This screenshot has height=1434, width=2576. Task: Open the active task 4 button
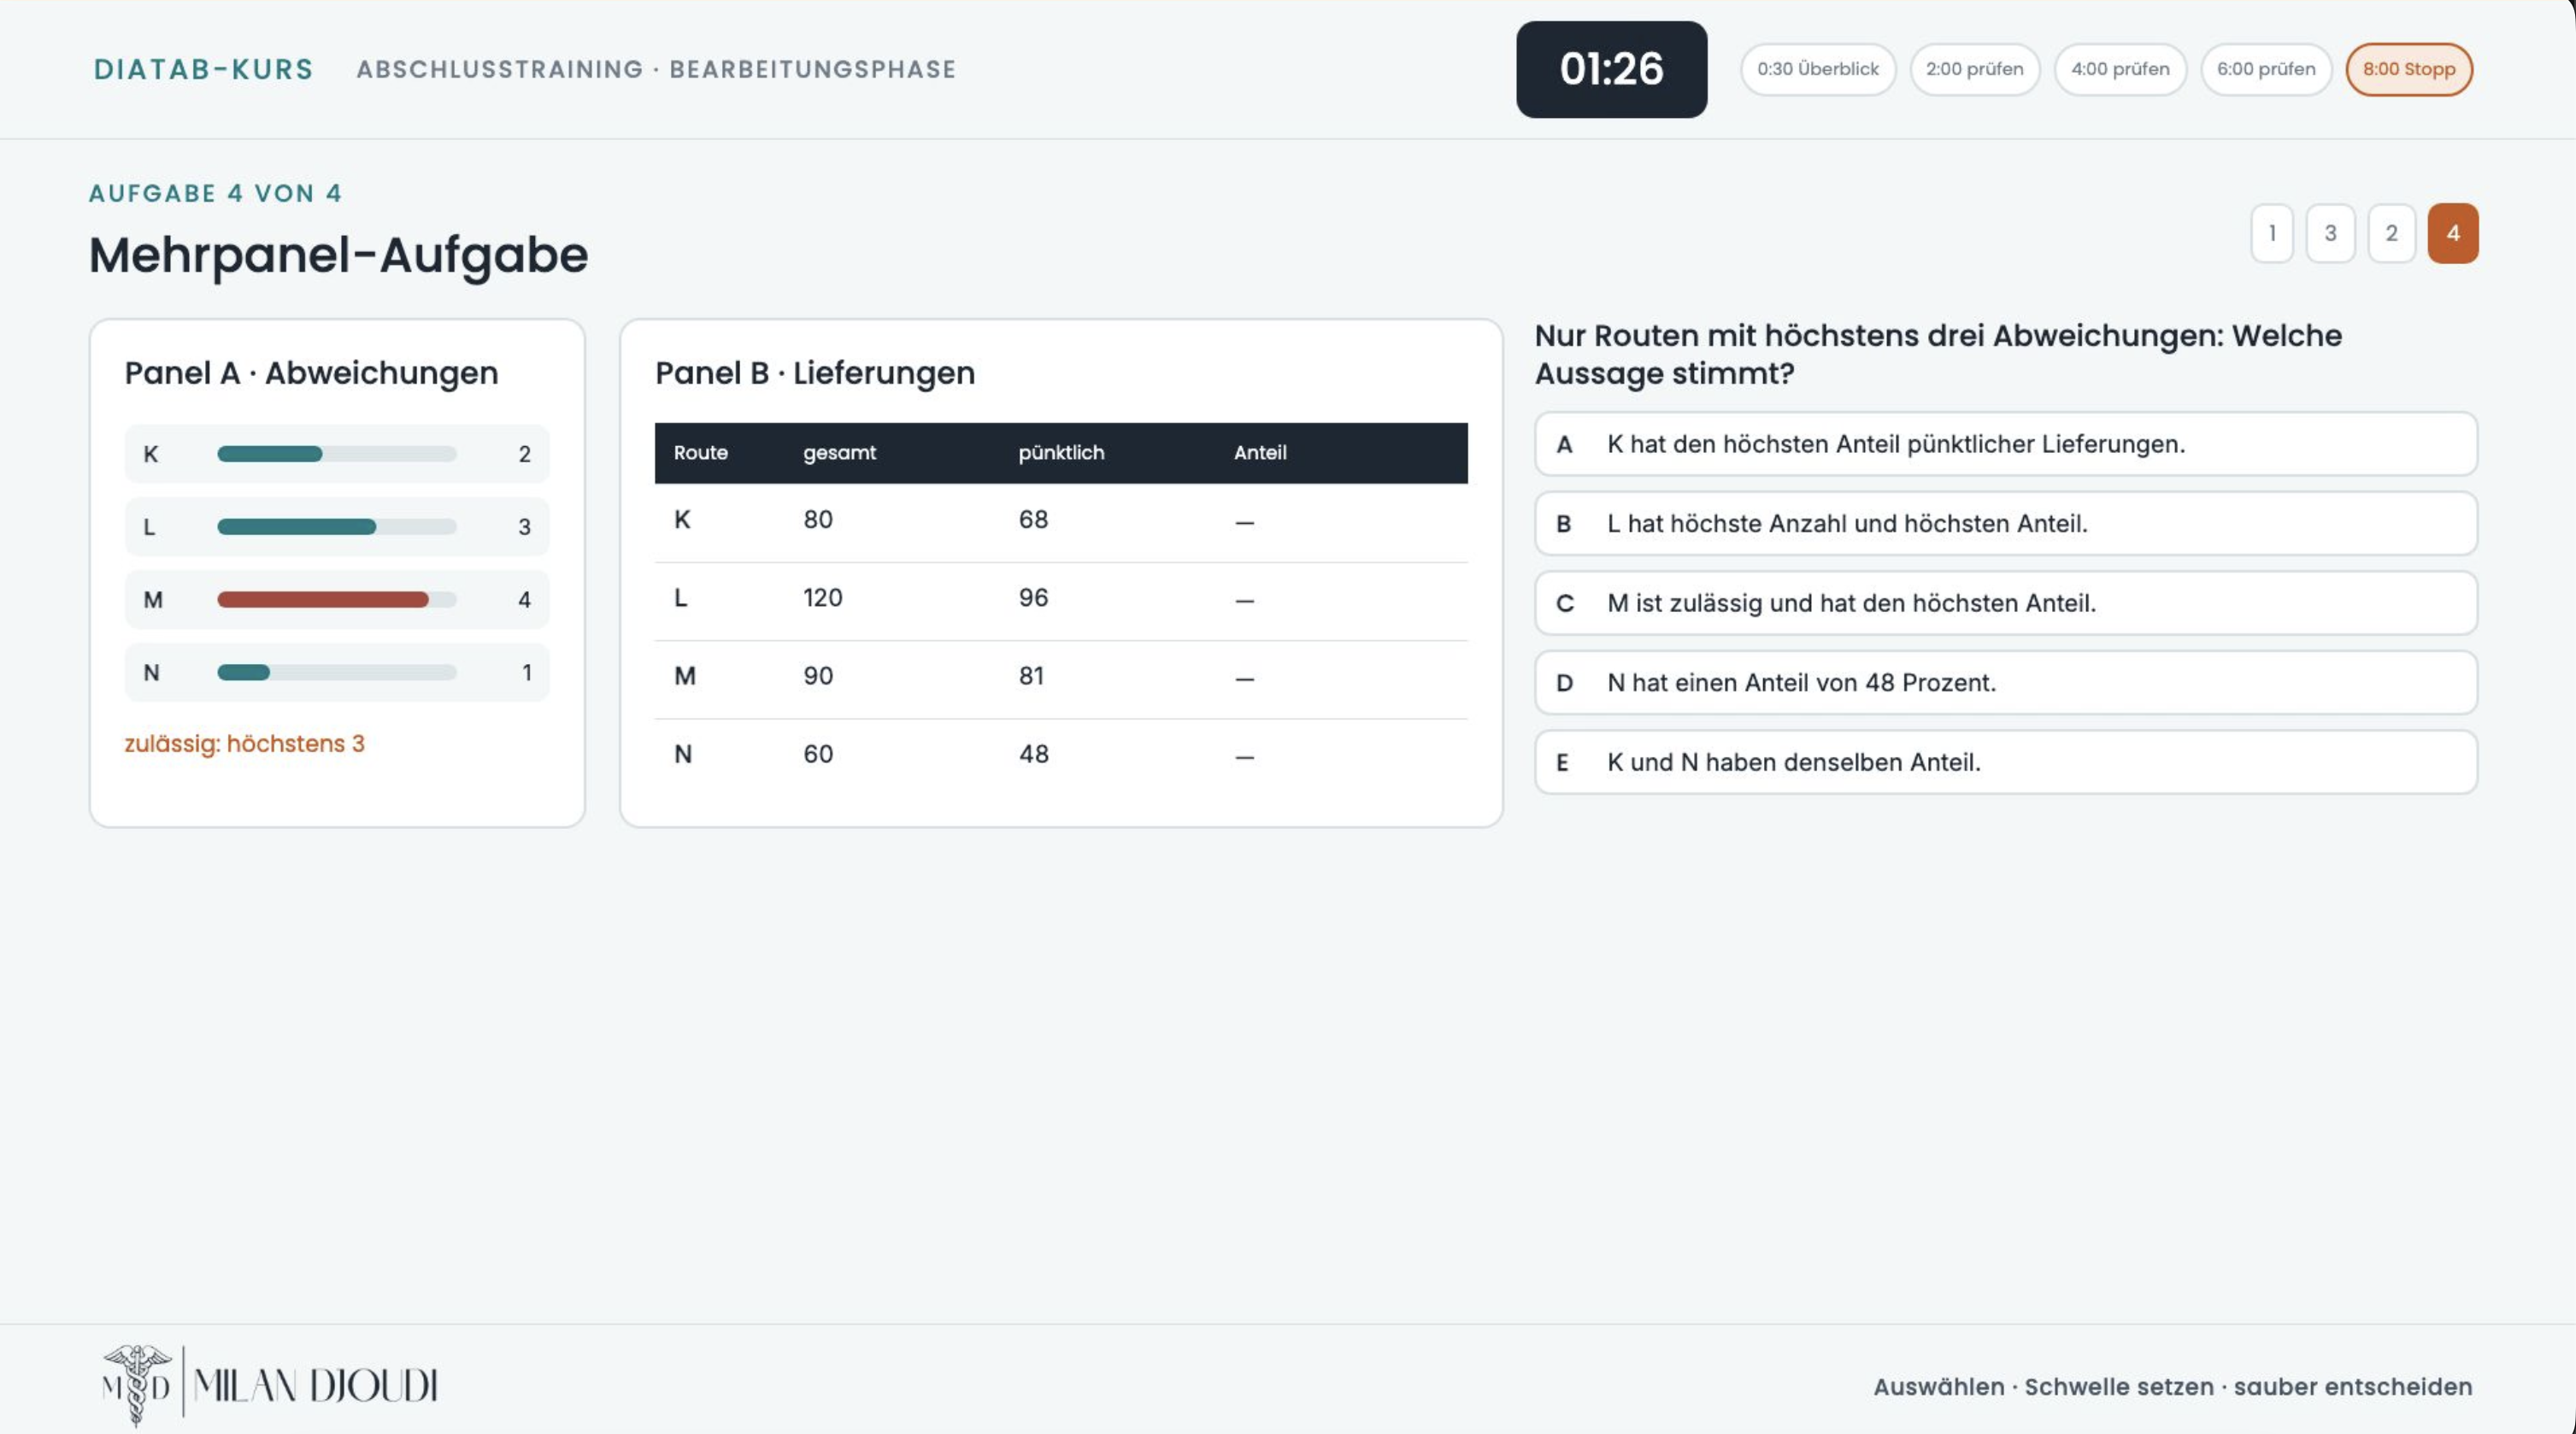(2452, 233)
